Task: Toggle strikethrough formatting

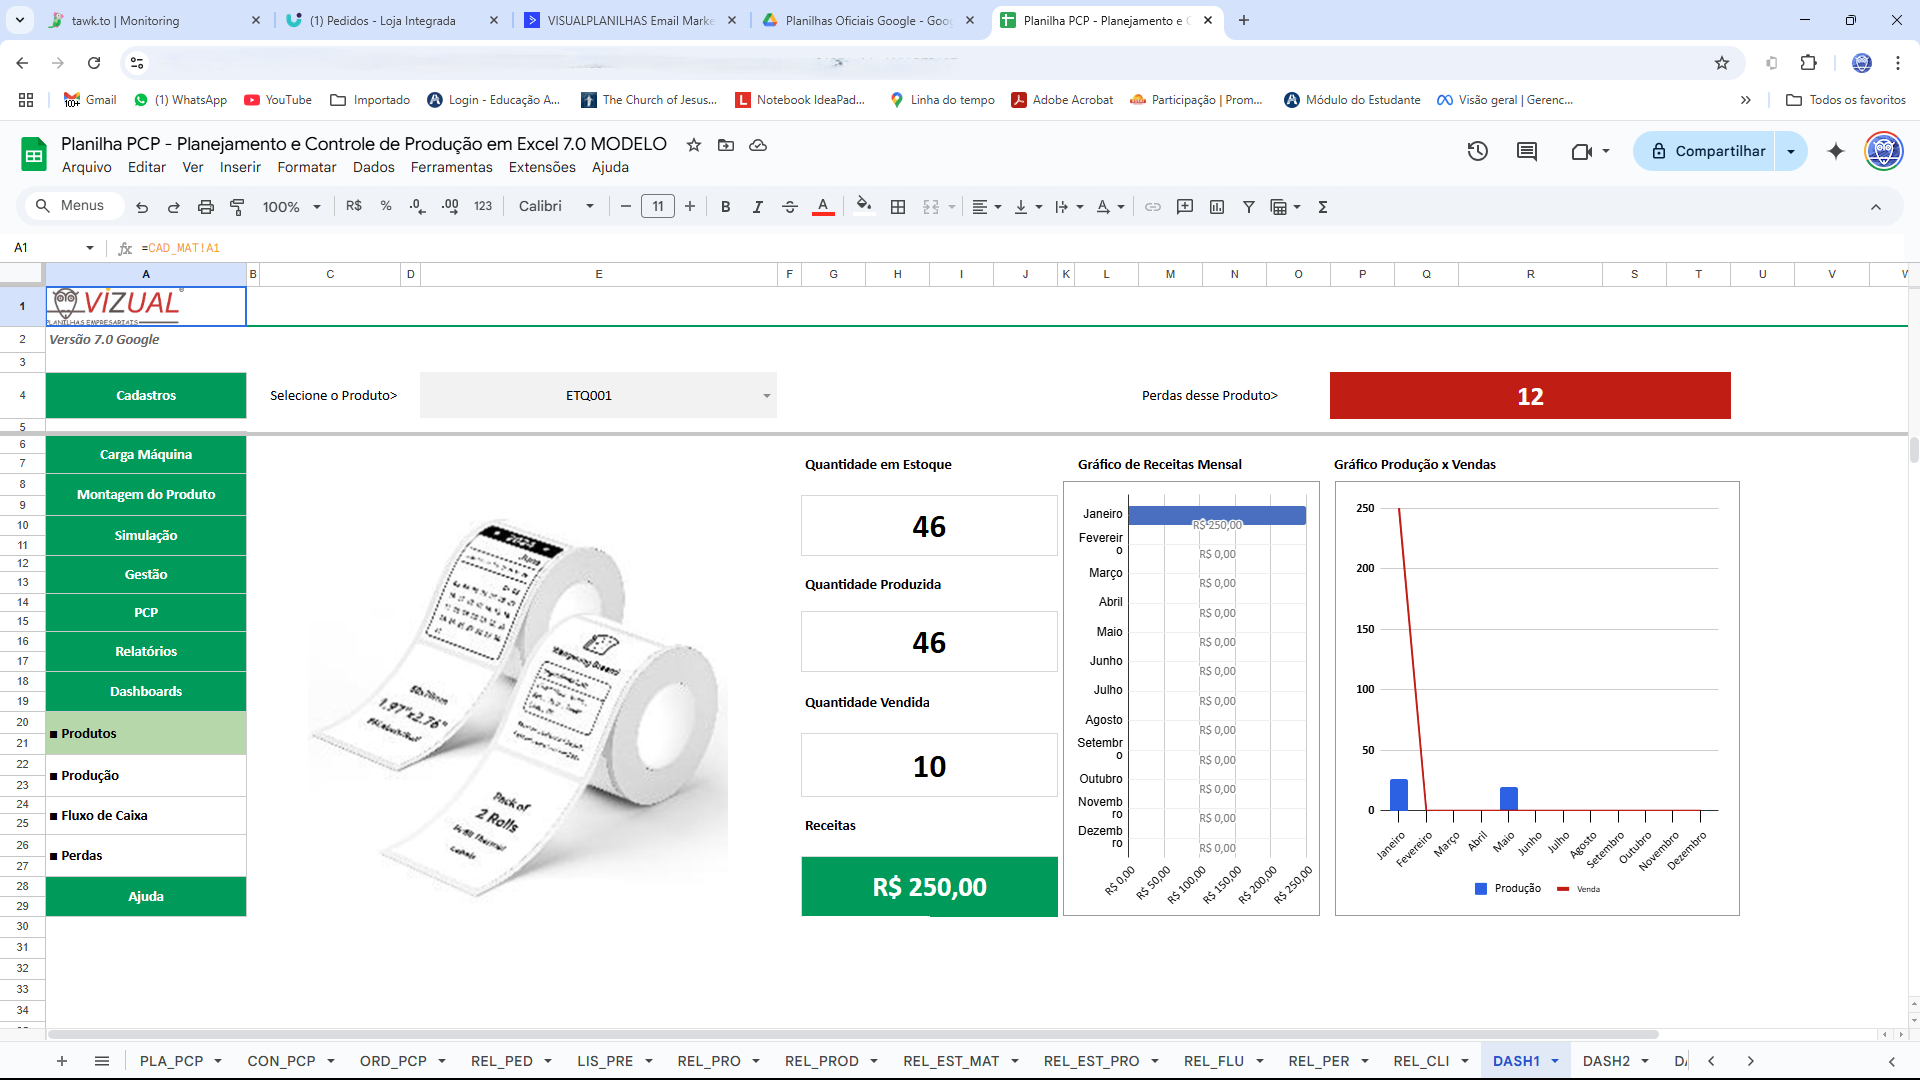Action: pos(789,207)
